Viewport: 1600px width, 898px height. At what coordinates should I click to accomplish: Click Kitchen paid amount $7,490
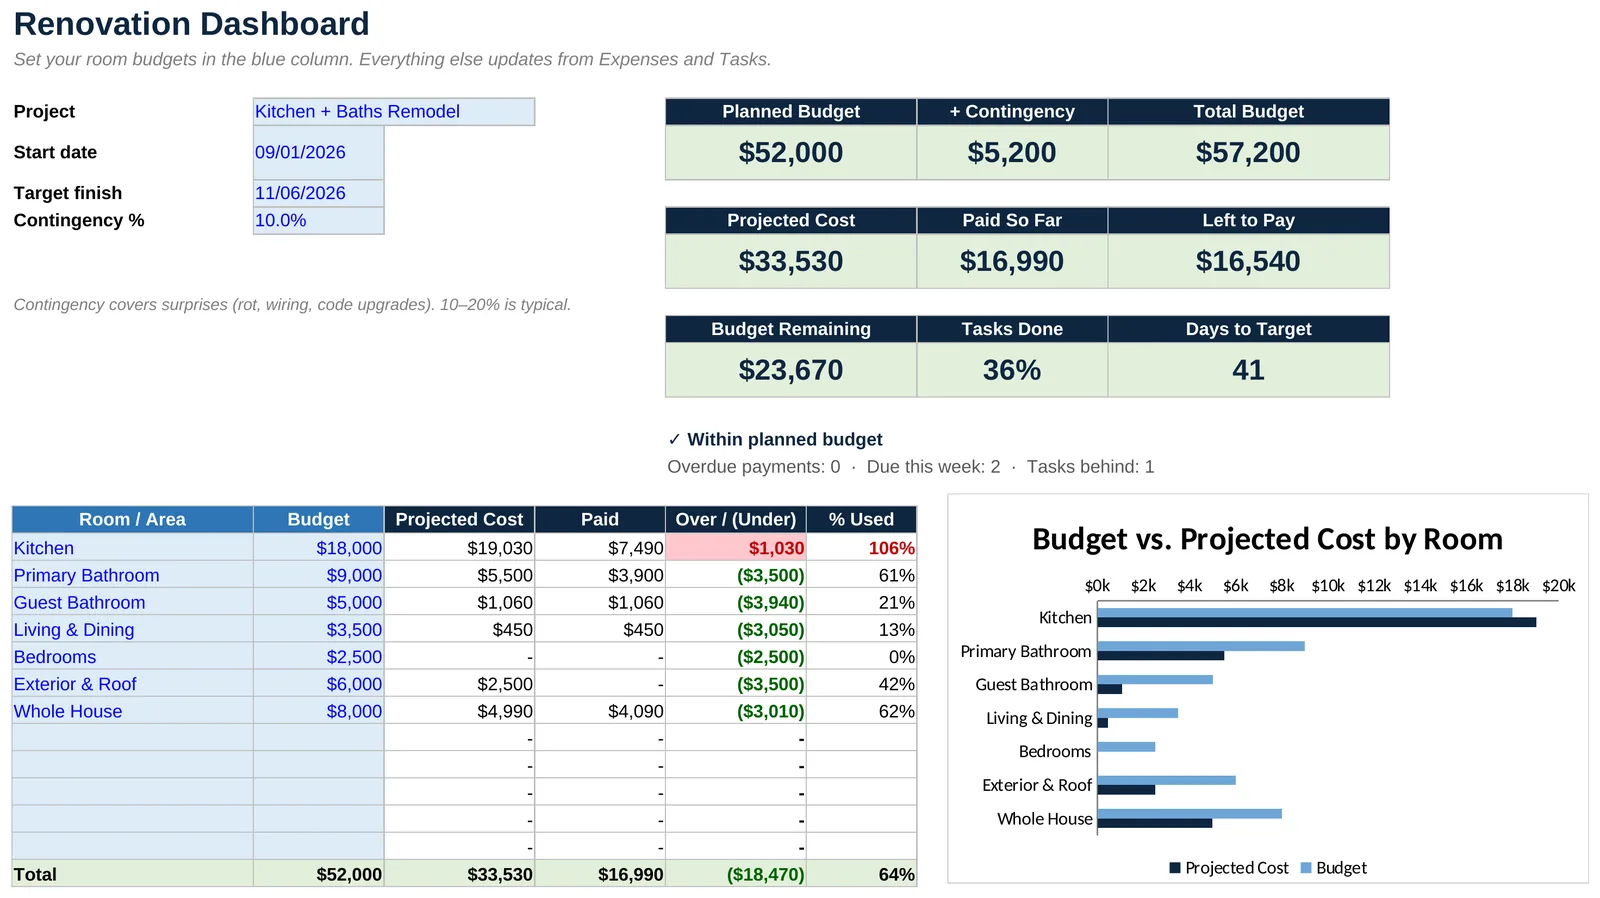[600, 548]
